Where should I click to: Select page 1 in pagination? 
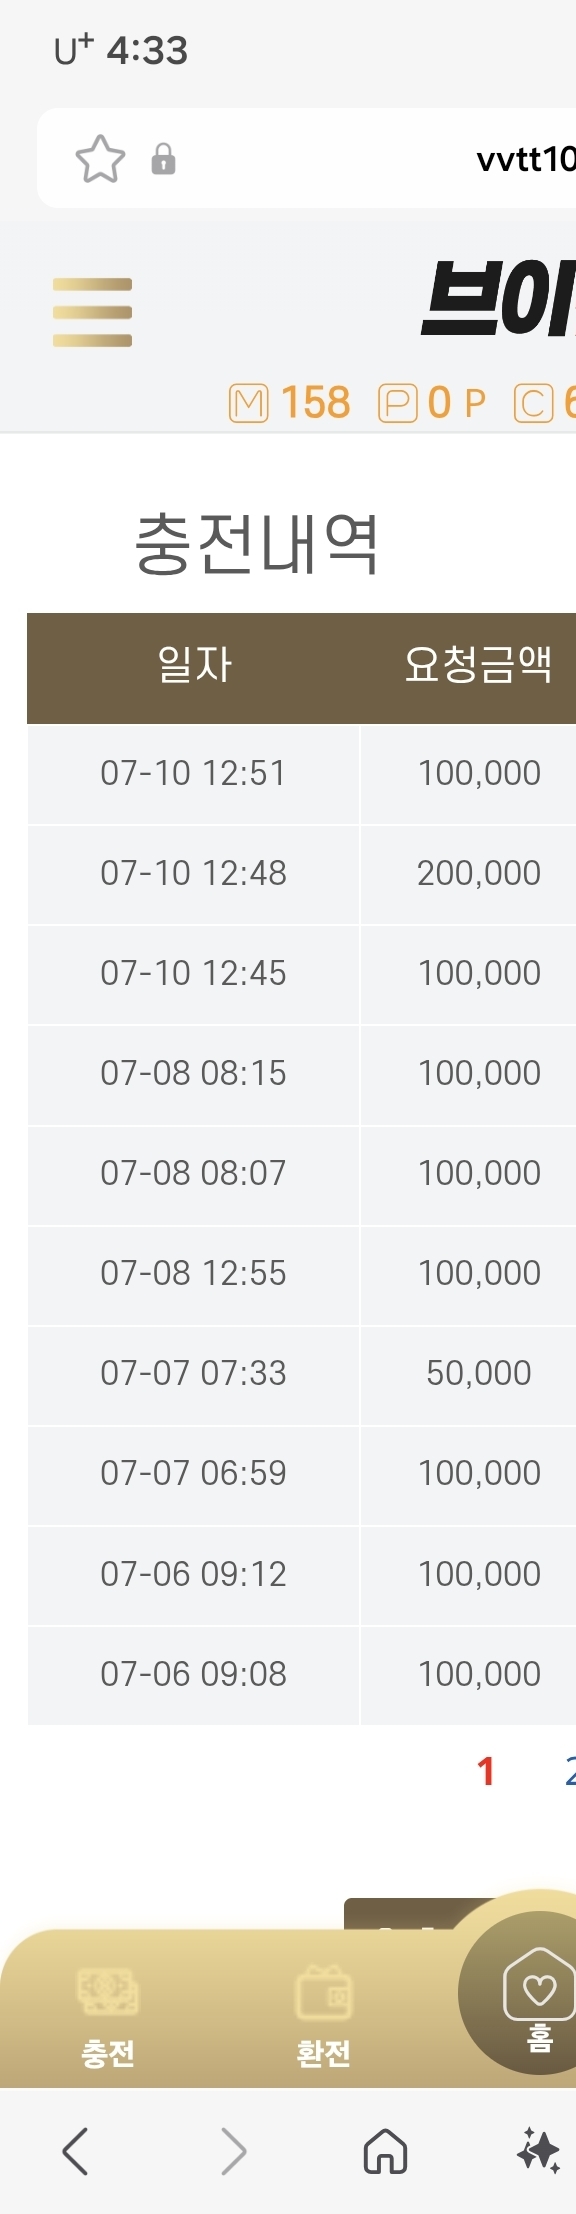point(486,1771)
